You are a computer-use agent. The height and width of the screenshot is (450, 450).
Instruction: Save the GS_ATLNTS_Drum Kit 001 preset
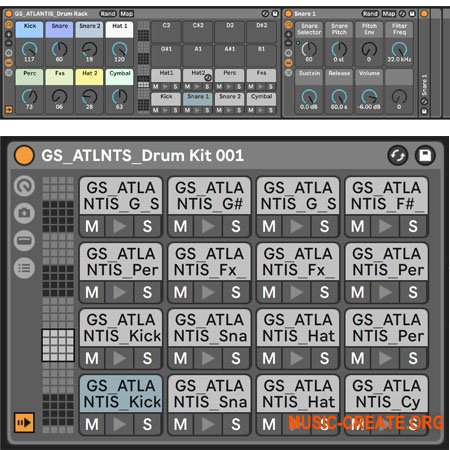click(425, 156)
